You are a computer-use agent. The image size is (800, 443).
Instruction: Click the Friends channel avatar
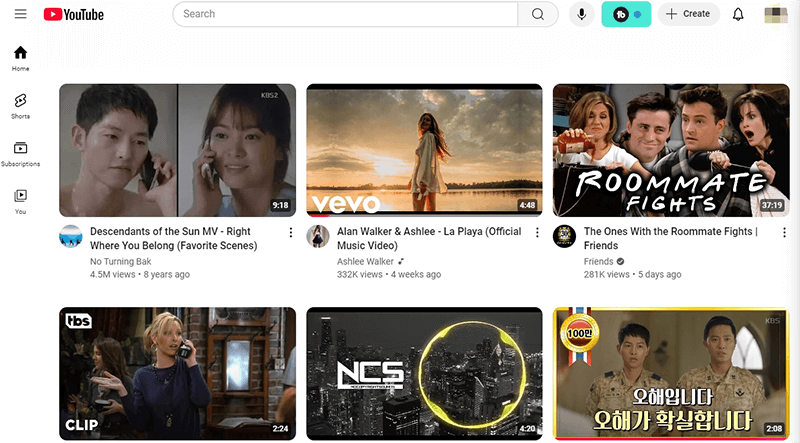565,236
